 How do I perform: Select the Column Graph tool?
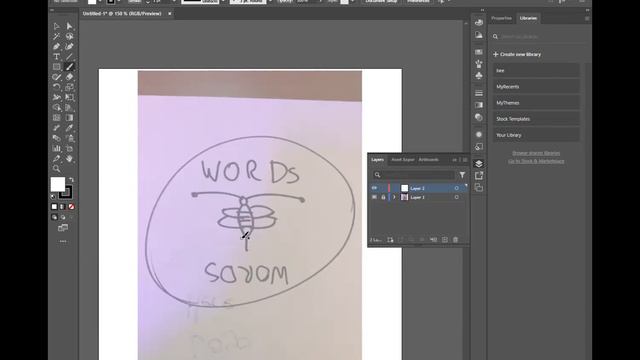[57, 149]
